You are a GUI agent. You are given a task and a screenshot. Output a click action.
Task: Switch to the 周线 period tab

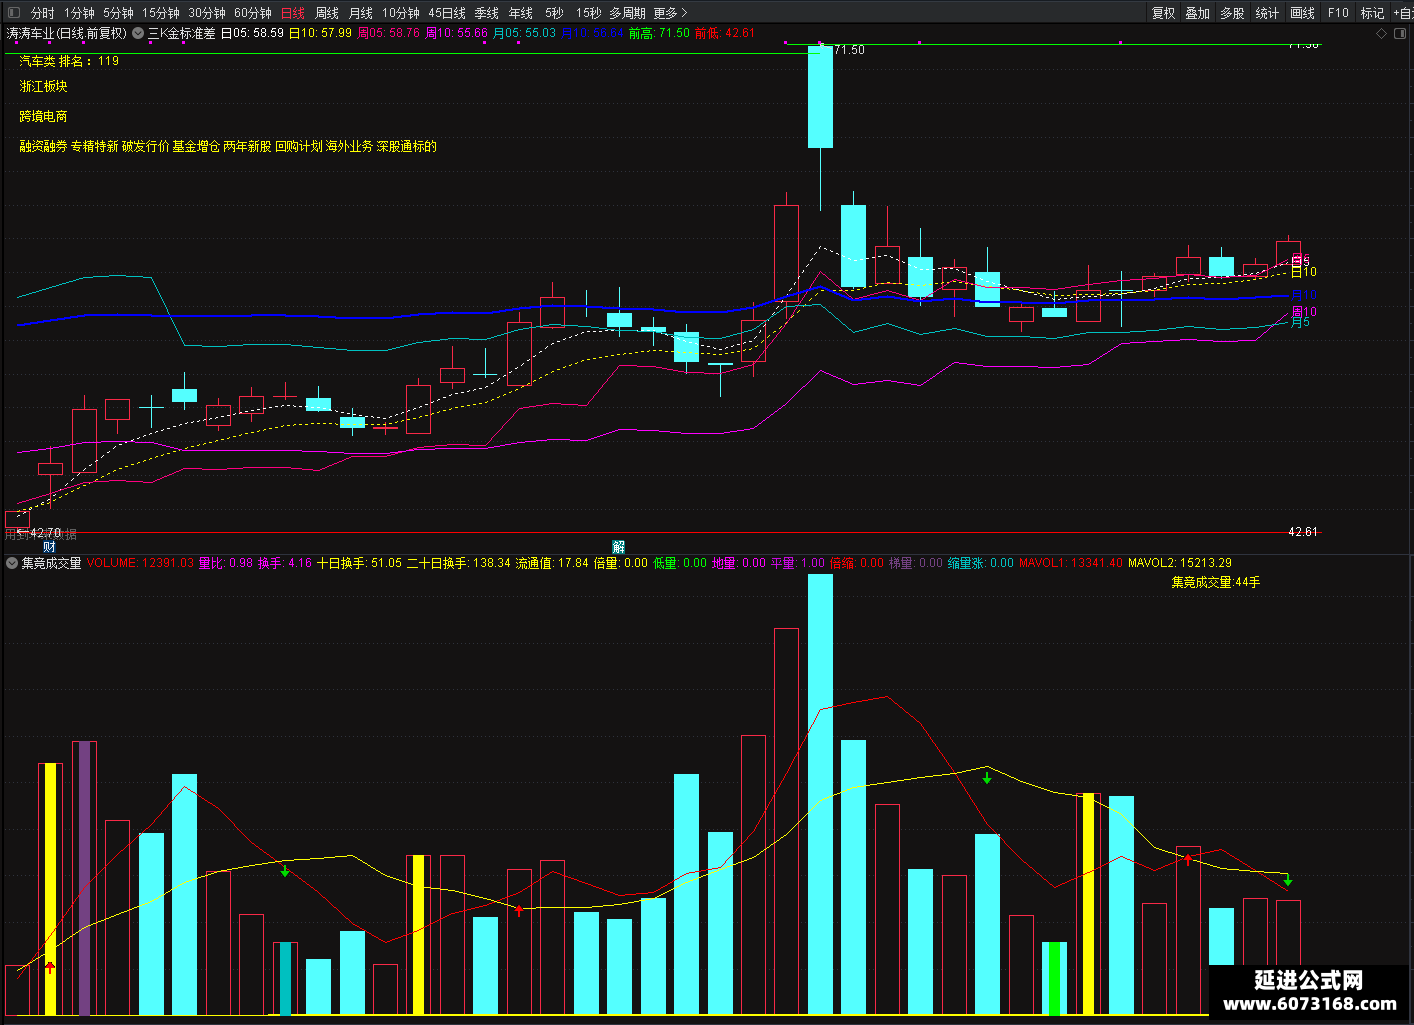pos(327,13)
